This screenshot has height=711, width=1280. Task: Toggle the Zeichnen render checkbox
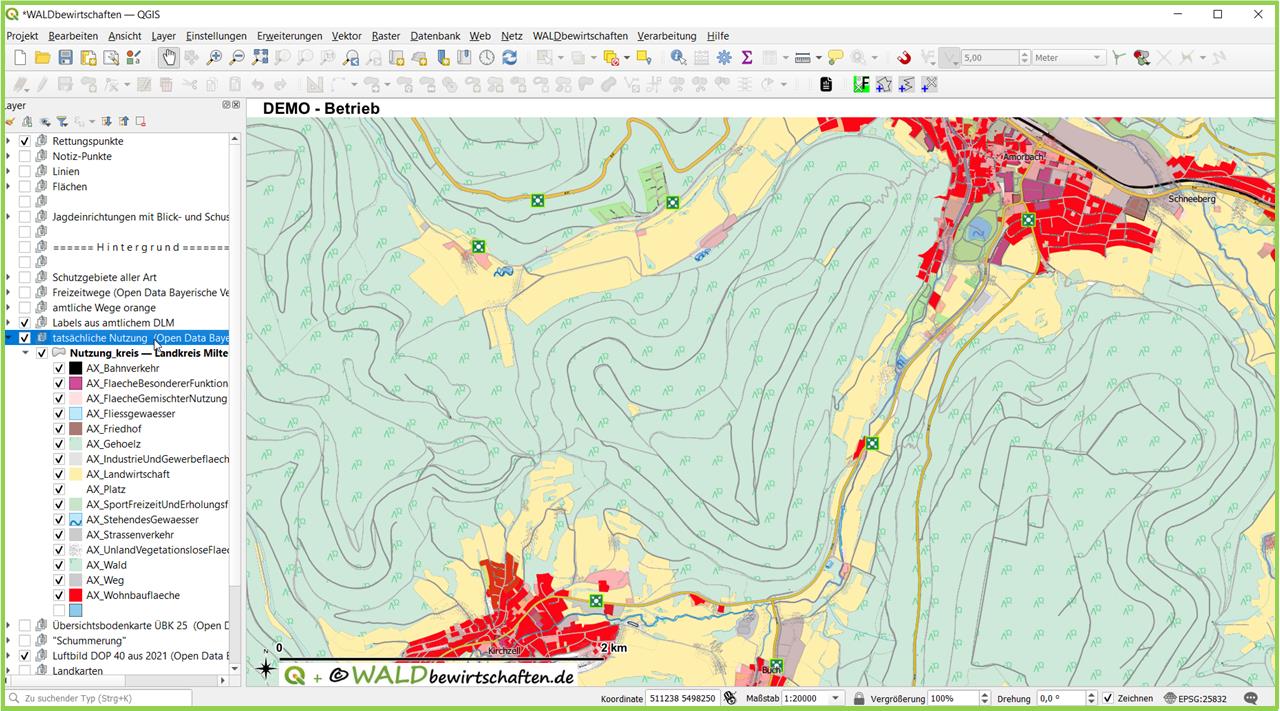click(1108, 698)
